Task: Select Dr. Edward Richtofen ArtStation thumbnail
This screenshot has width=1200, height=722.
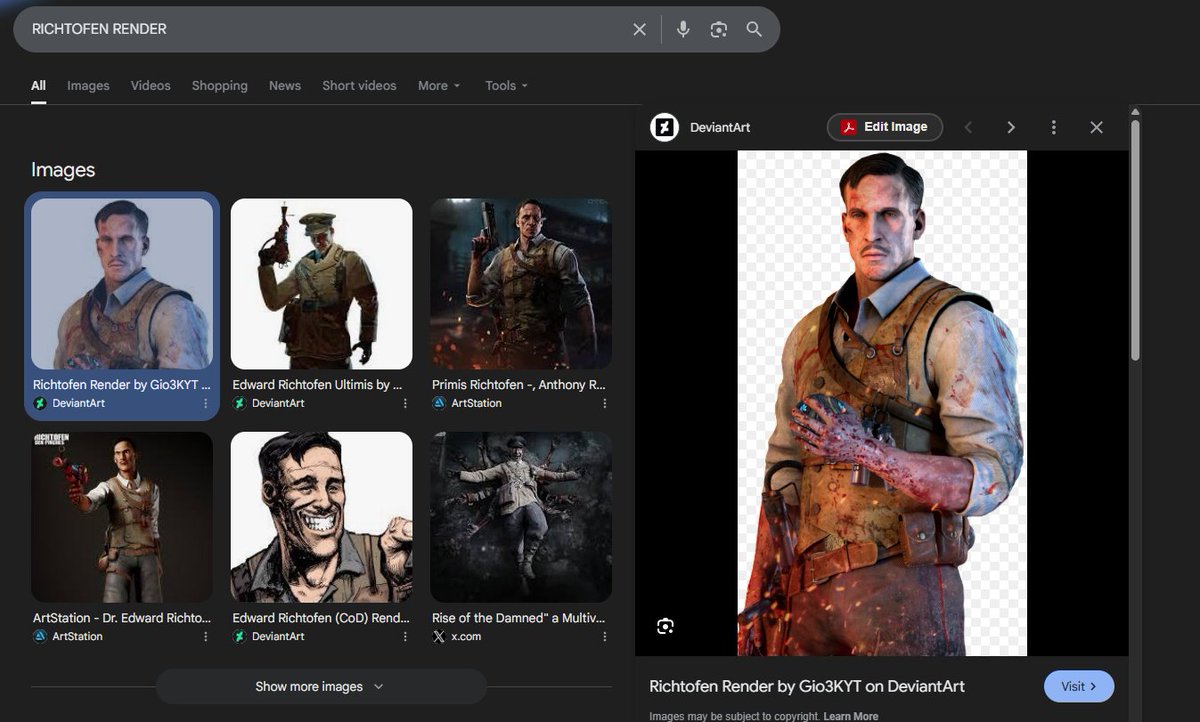Action: tap(122, 517)
